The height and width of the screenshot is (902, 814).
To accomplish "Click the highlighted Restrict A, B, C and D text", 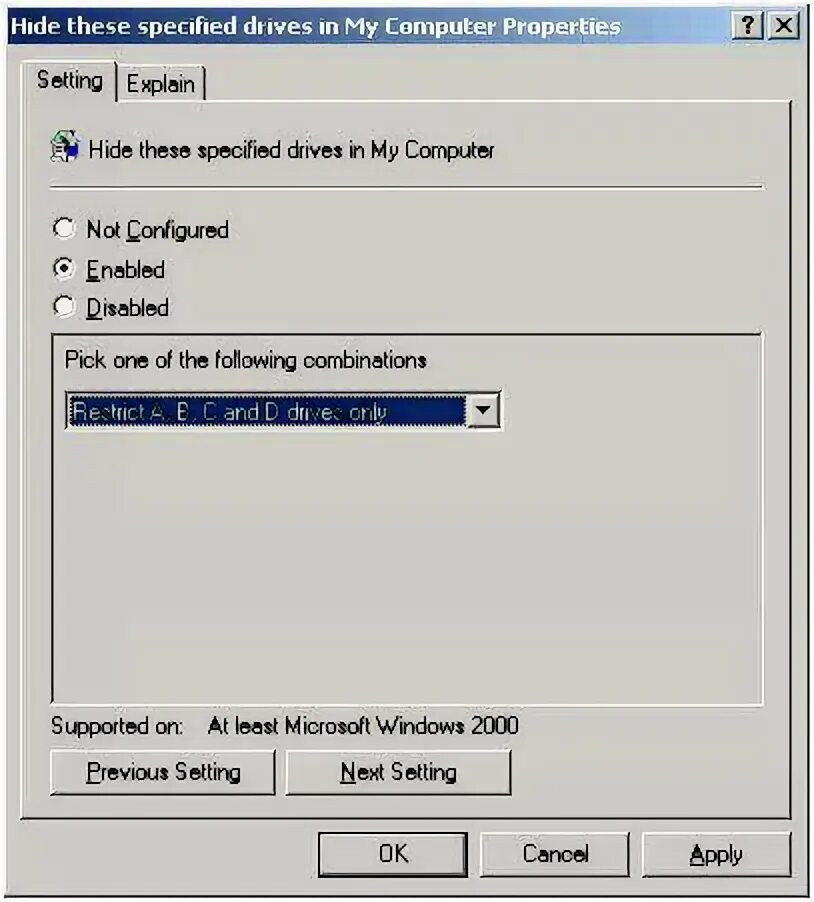I will coord(230,411).
